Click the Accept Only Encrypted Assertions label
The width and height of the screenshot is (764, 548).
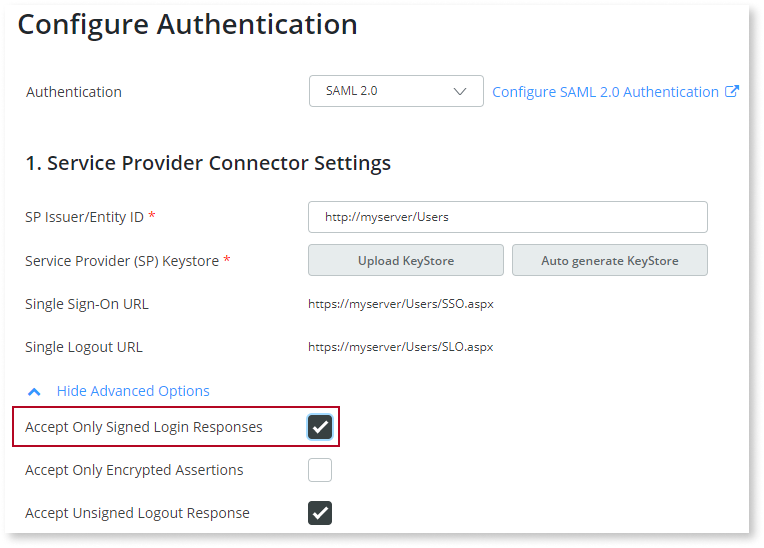pyautogui.click(x=134, y=470)
